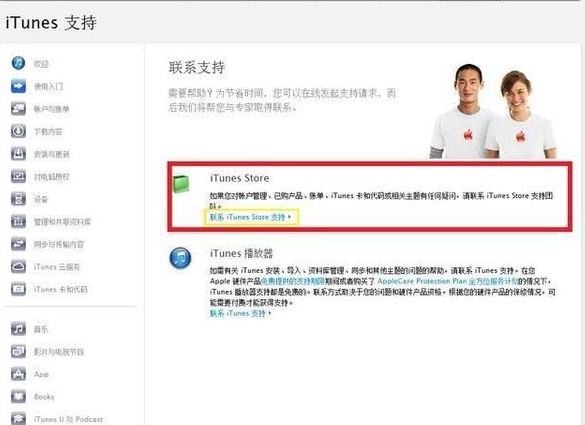The width and height of the screenshot is (585, 425).
Task: Select the blue arrow getting-started icon
Action: click(x=18, y=86)
